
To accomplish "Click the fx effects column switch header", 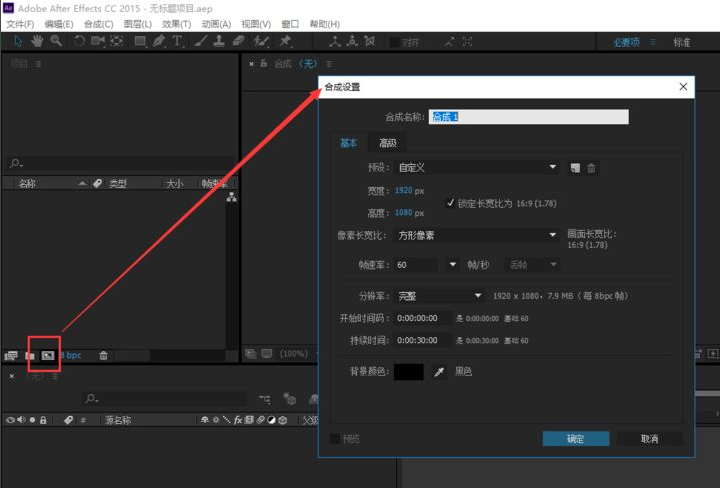I will [x=238, y=420].
